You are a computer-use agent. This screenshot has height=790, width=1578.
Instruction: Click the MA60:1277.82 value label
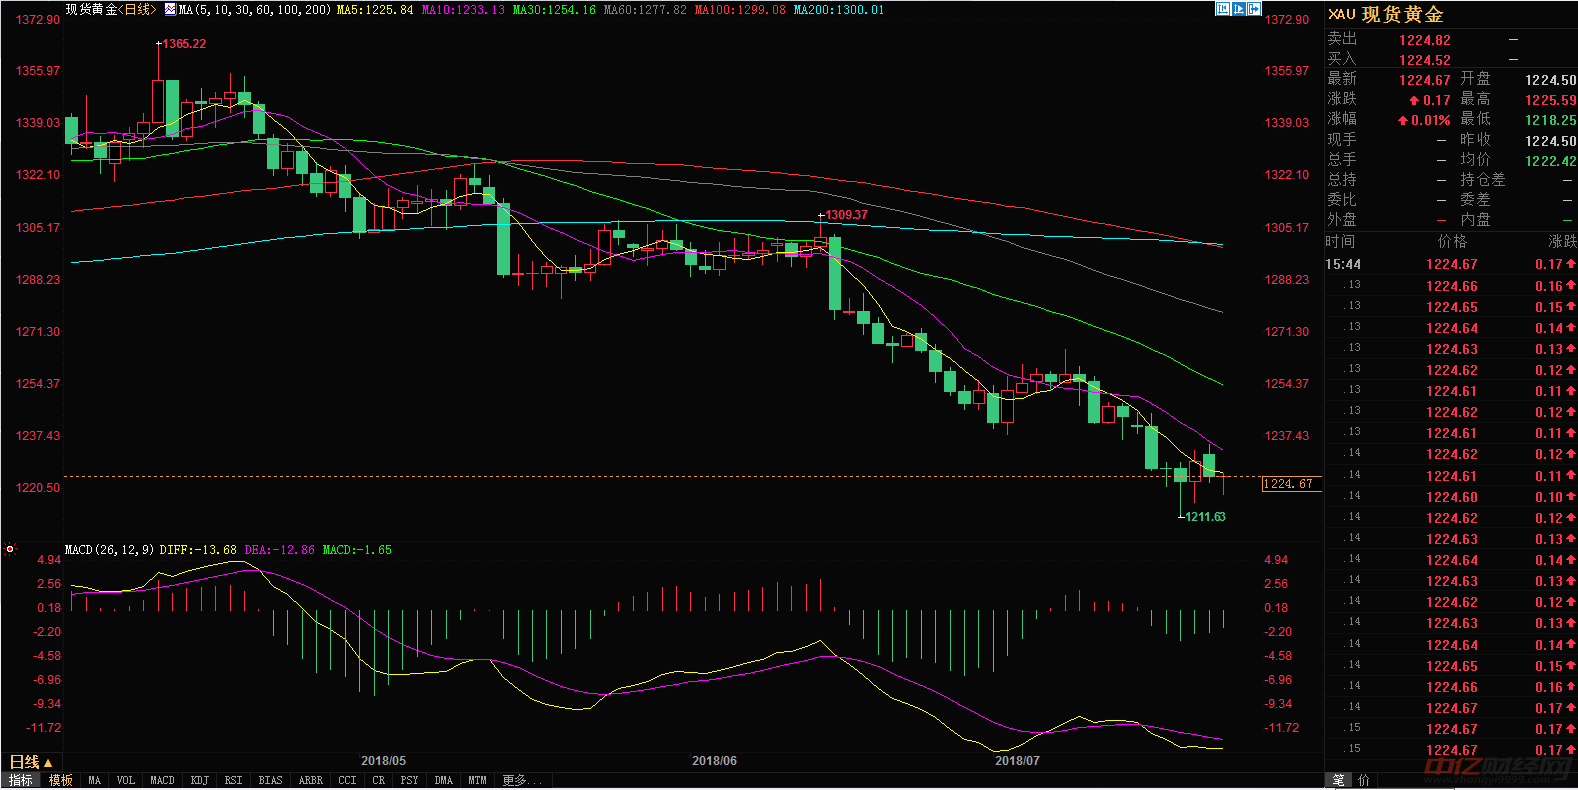(645, 10)
